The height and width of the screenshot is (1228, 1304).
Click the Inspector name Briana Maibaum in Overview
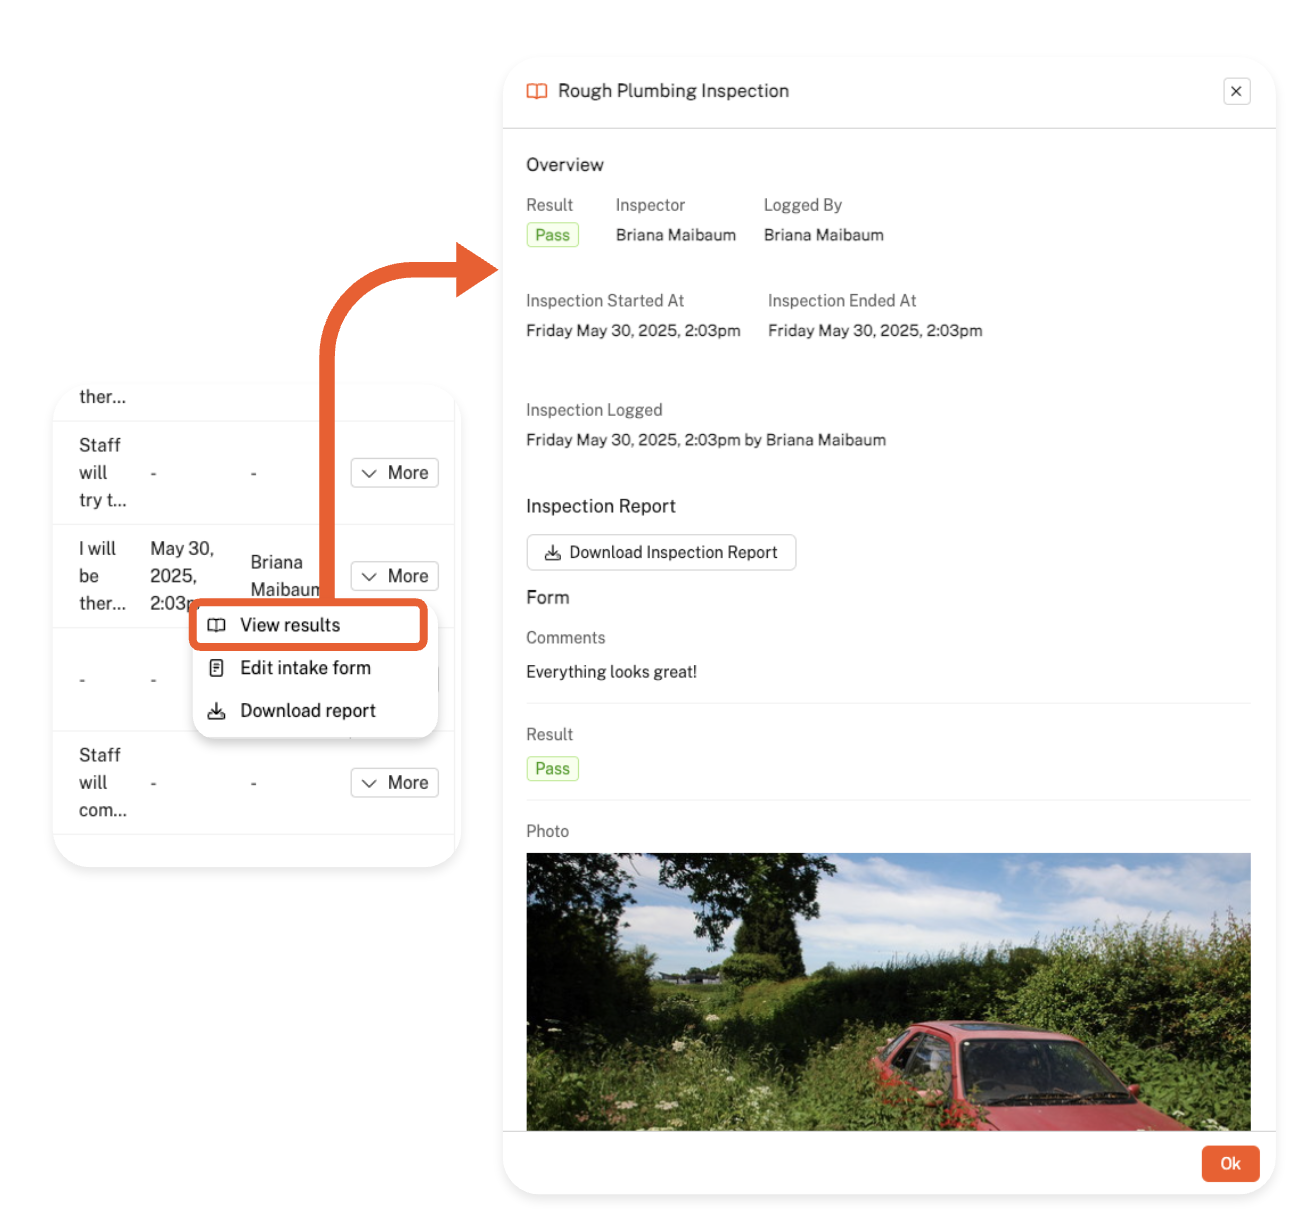[x=675, y=235]
